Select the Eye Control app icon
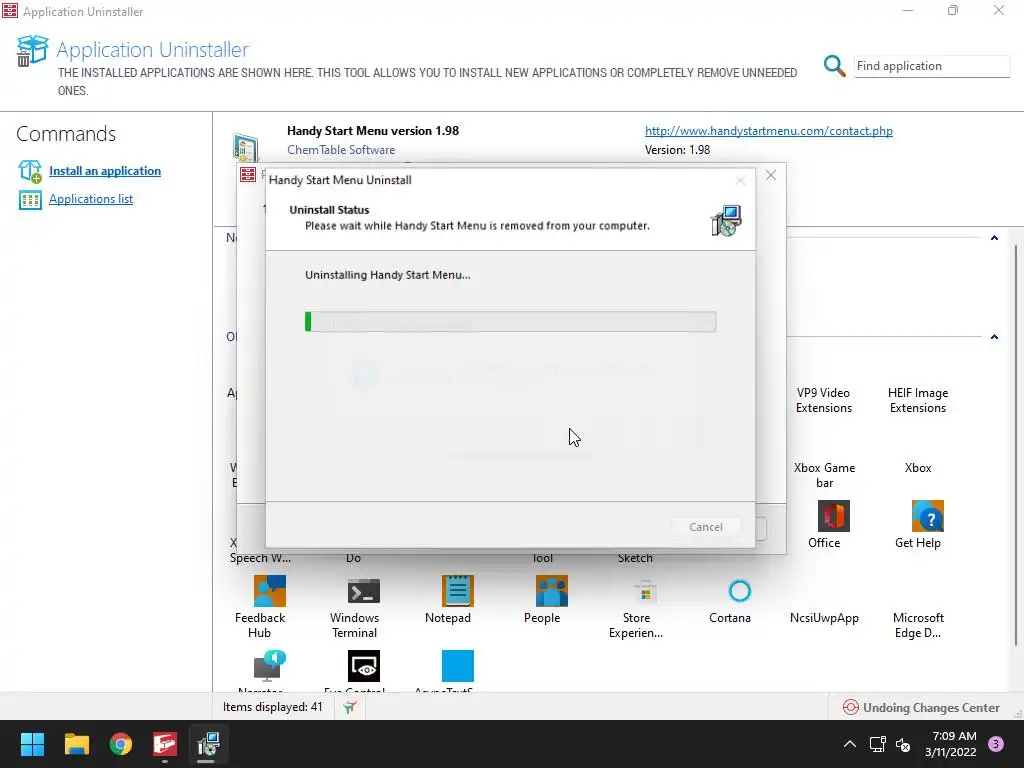The width and height of the screenshot is (1024, 768). pyautogui.click(x=363, y=666)
